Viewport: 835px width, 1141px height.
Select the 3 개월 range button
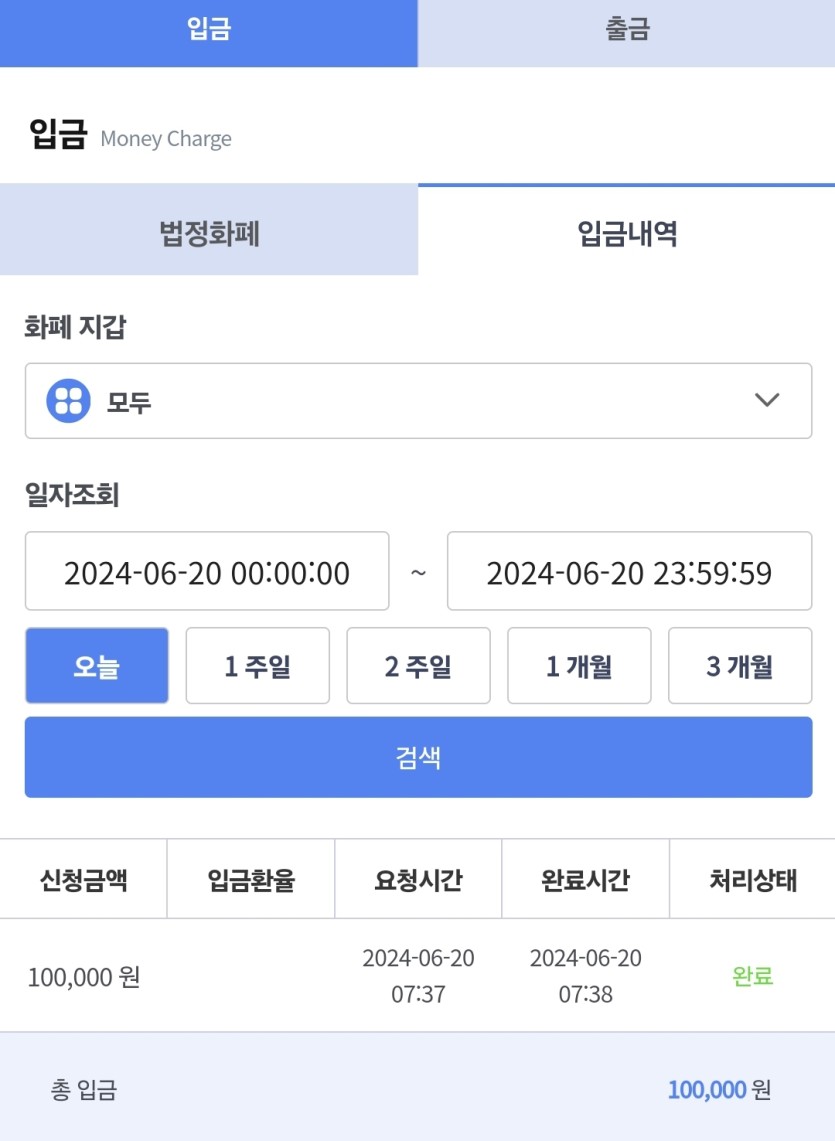tap(740, 666)
